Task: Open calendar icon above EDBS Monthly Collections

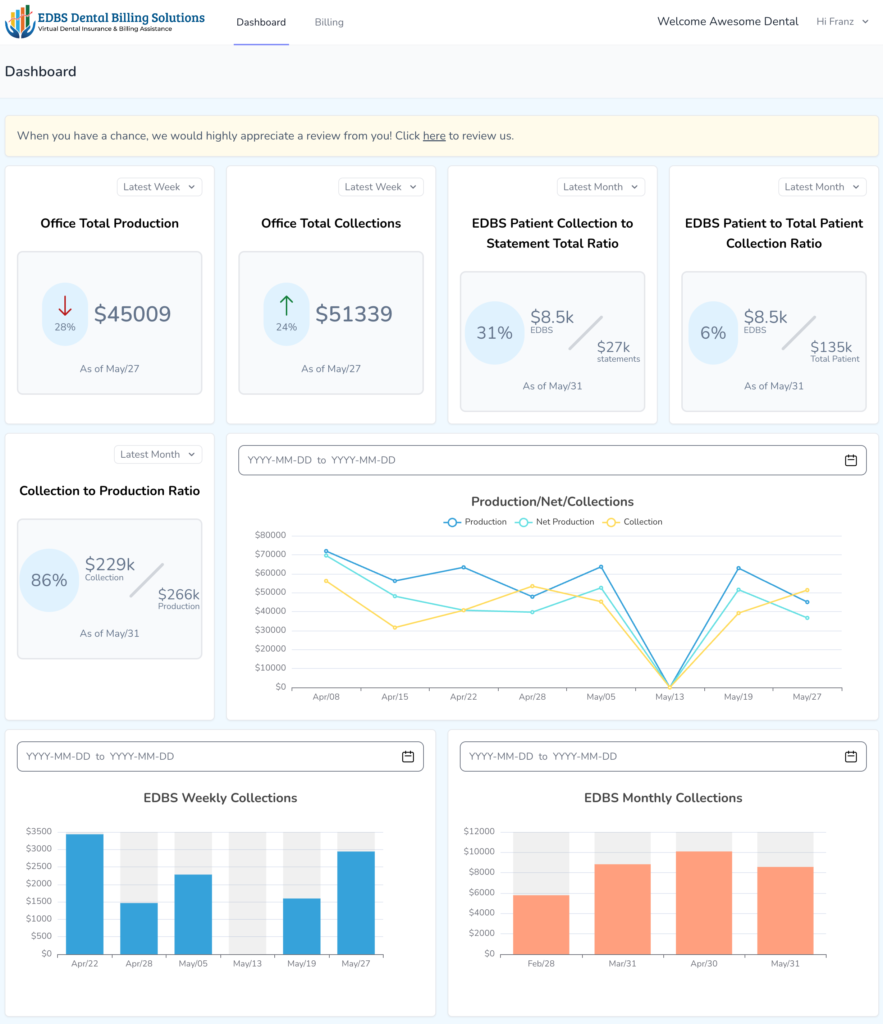Action: click(x=850, y=756)
